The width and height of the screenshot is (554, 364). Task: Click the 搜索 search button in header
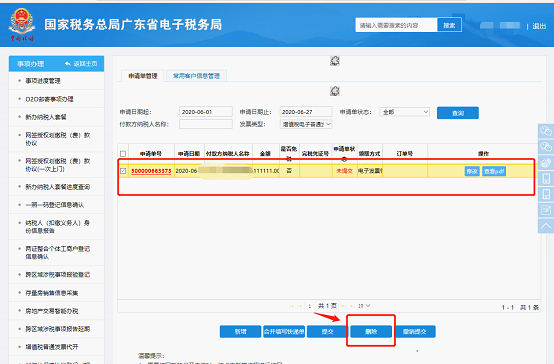(x=449, y=25)
